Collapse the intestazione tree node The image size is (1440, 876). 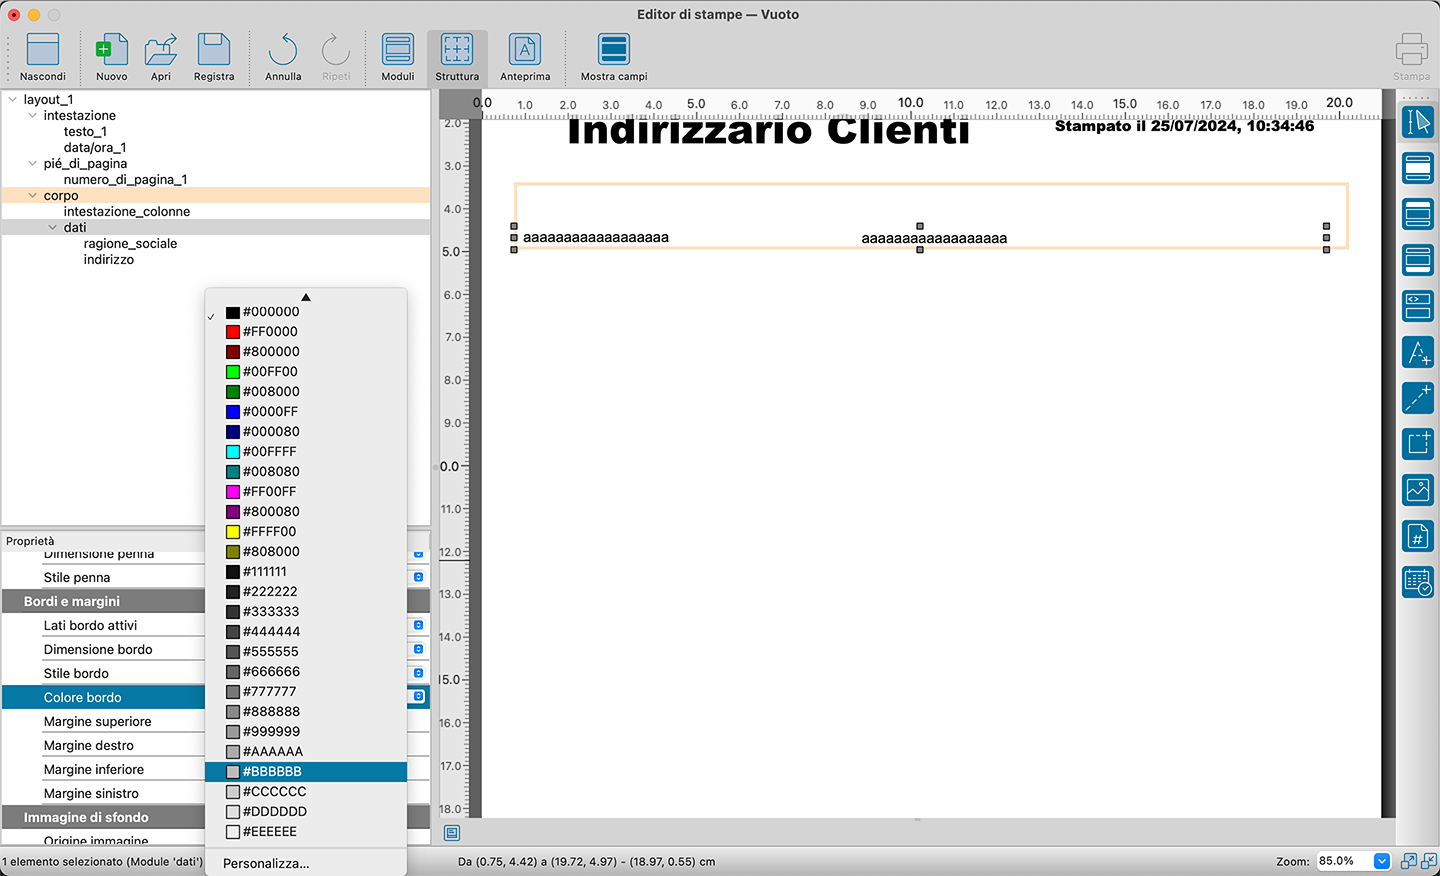(33, 116)
